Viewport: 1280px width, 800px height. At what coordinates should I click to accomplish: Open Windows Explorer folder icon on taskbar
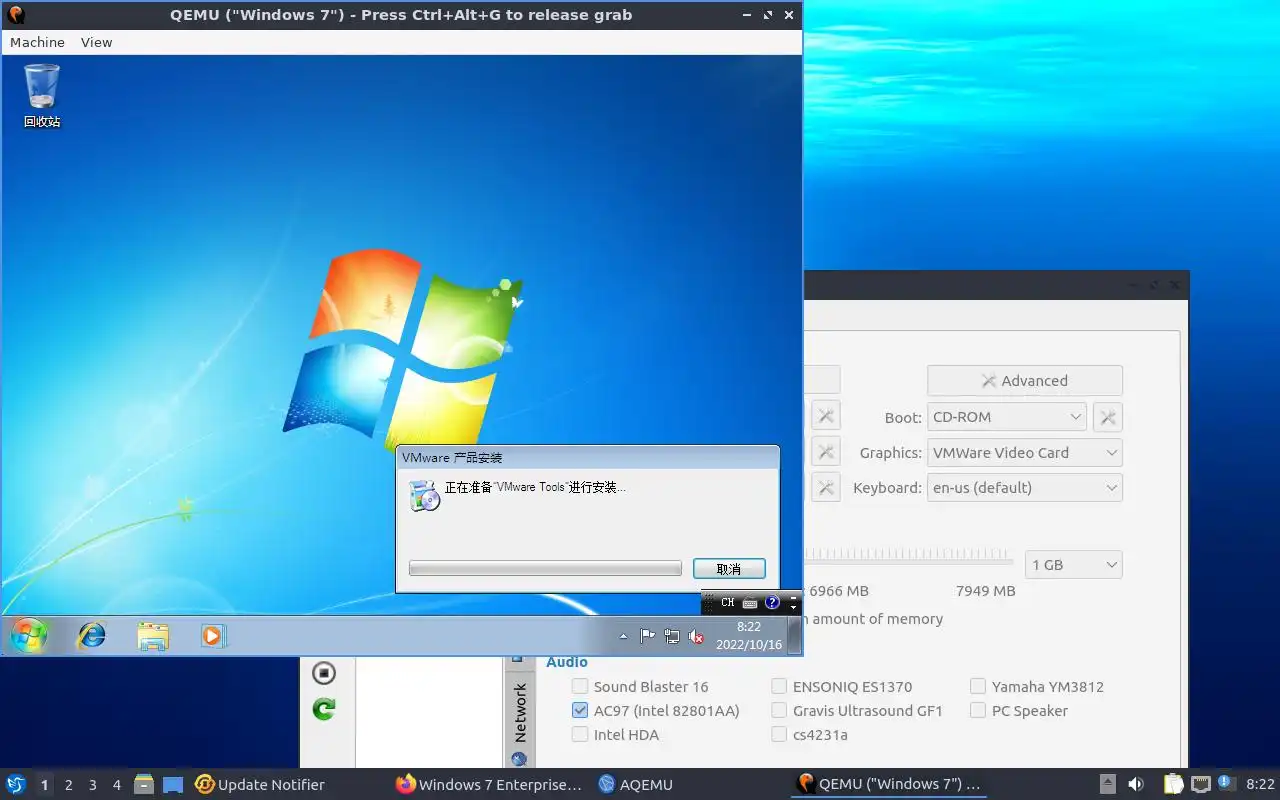153,636
